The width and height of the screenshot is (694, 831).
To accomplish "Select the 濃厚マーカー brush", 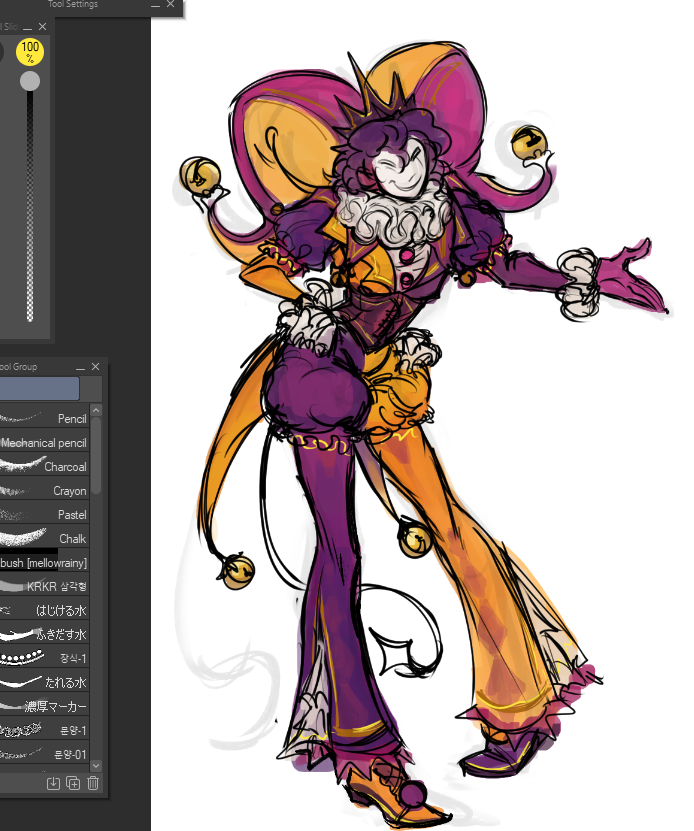I will 44,706.
